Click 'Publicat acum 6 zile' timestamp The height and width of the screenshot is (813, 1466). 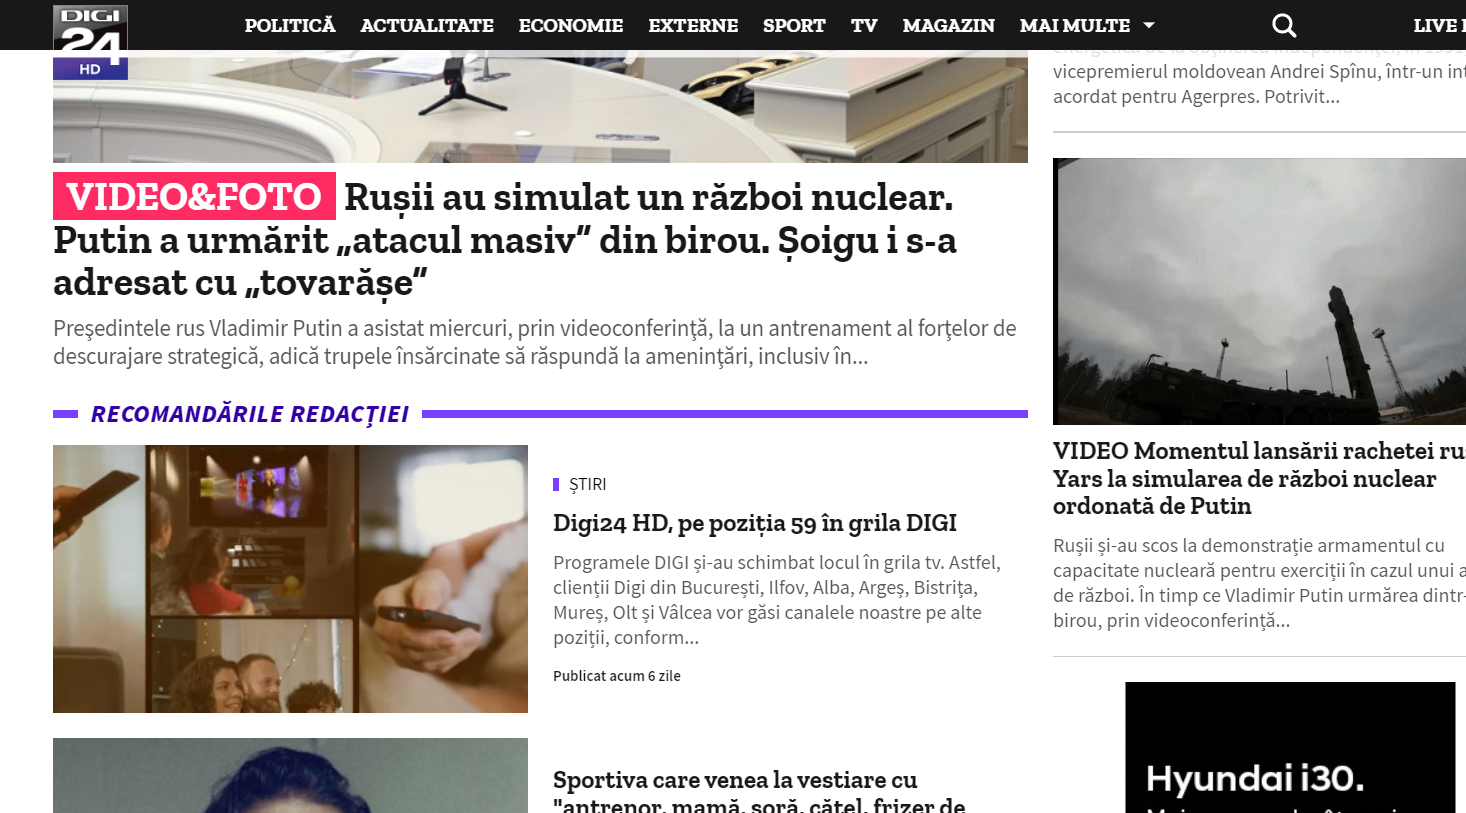point(617,676)
